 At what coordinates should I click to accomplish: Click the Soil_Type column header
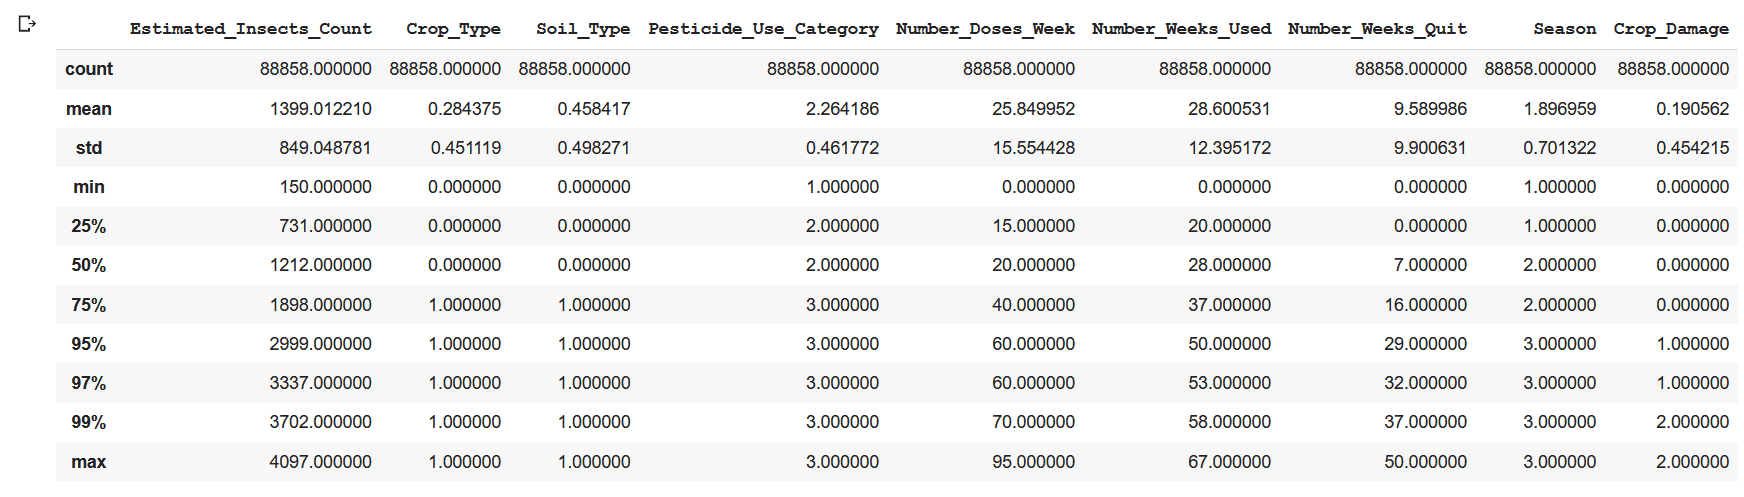(x=583, y=29)
